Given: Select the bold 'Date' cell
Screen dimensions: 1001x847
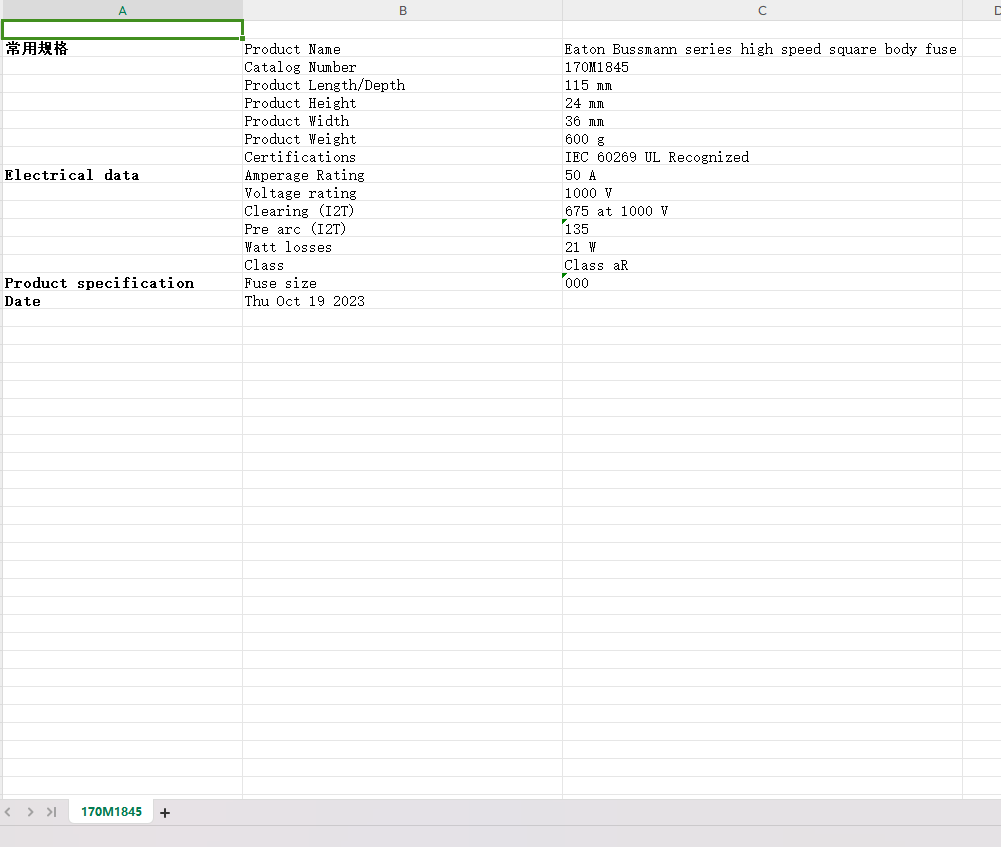Looking at the screenshot, I should click(x=123, y=301).
